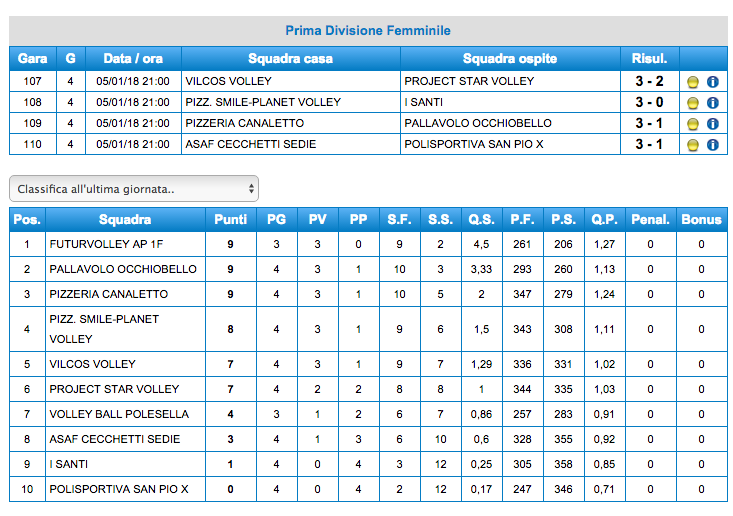
Task: Open the info icon for match 109
Action: pyautogui.click(x=712, y=124)
